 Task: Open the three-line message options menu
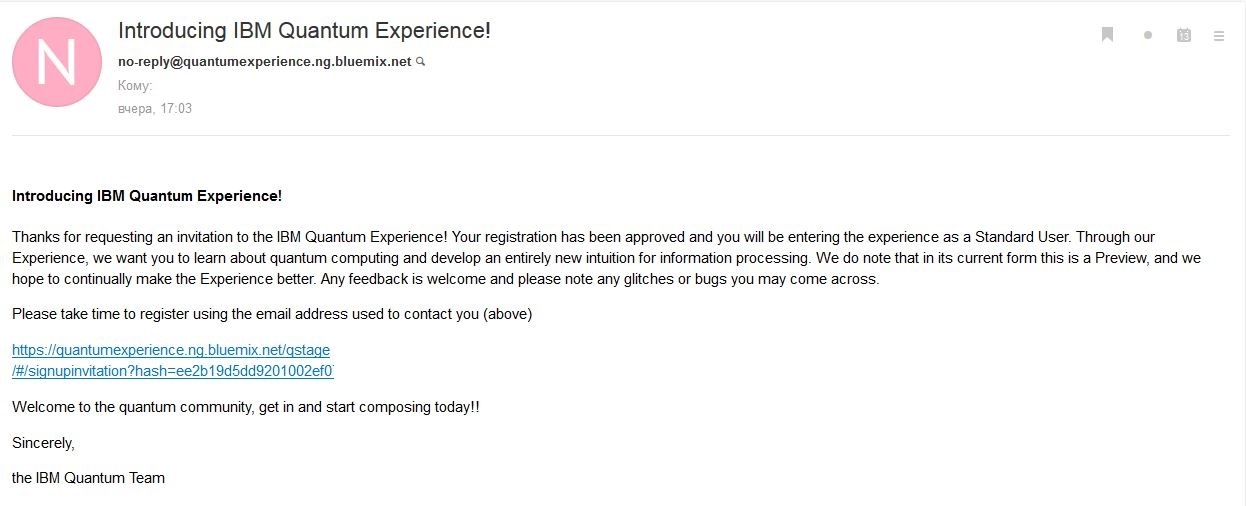click(1219, 35)
